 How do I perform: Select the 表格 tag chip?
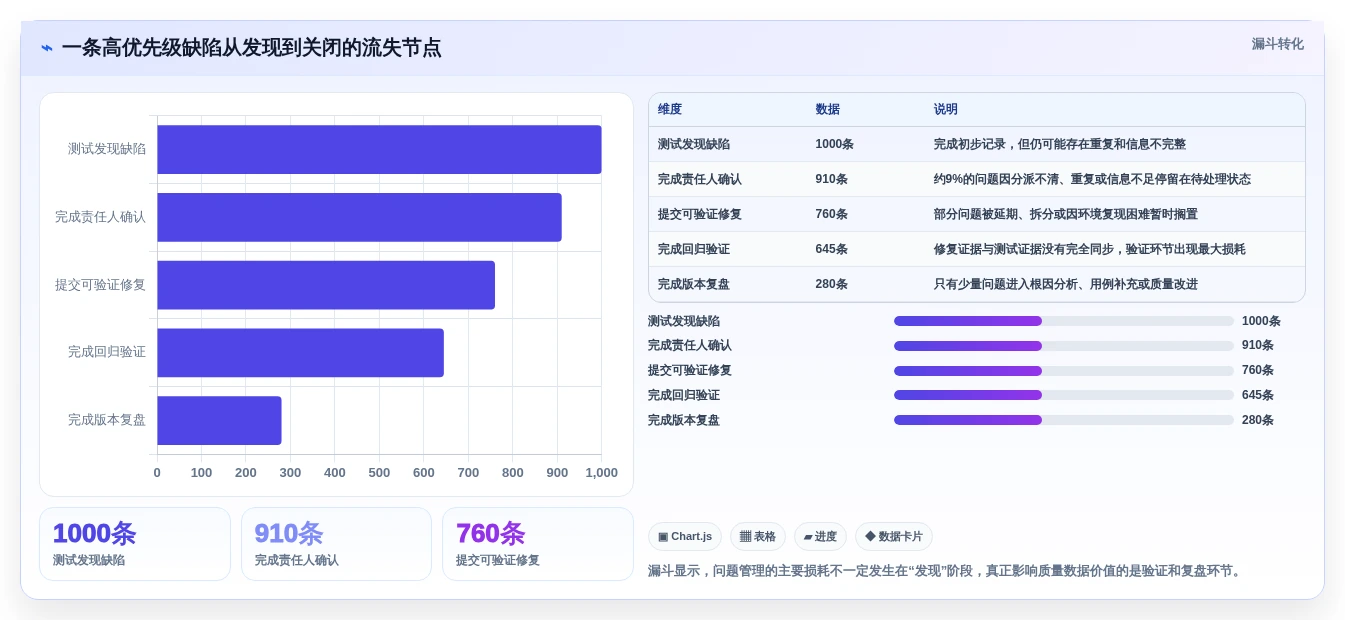coord(758,536)
